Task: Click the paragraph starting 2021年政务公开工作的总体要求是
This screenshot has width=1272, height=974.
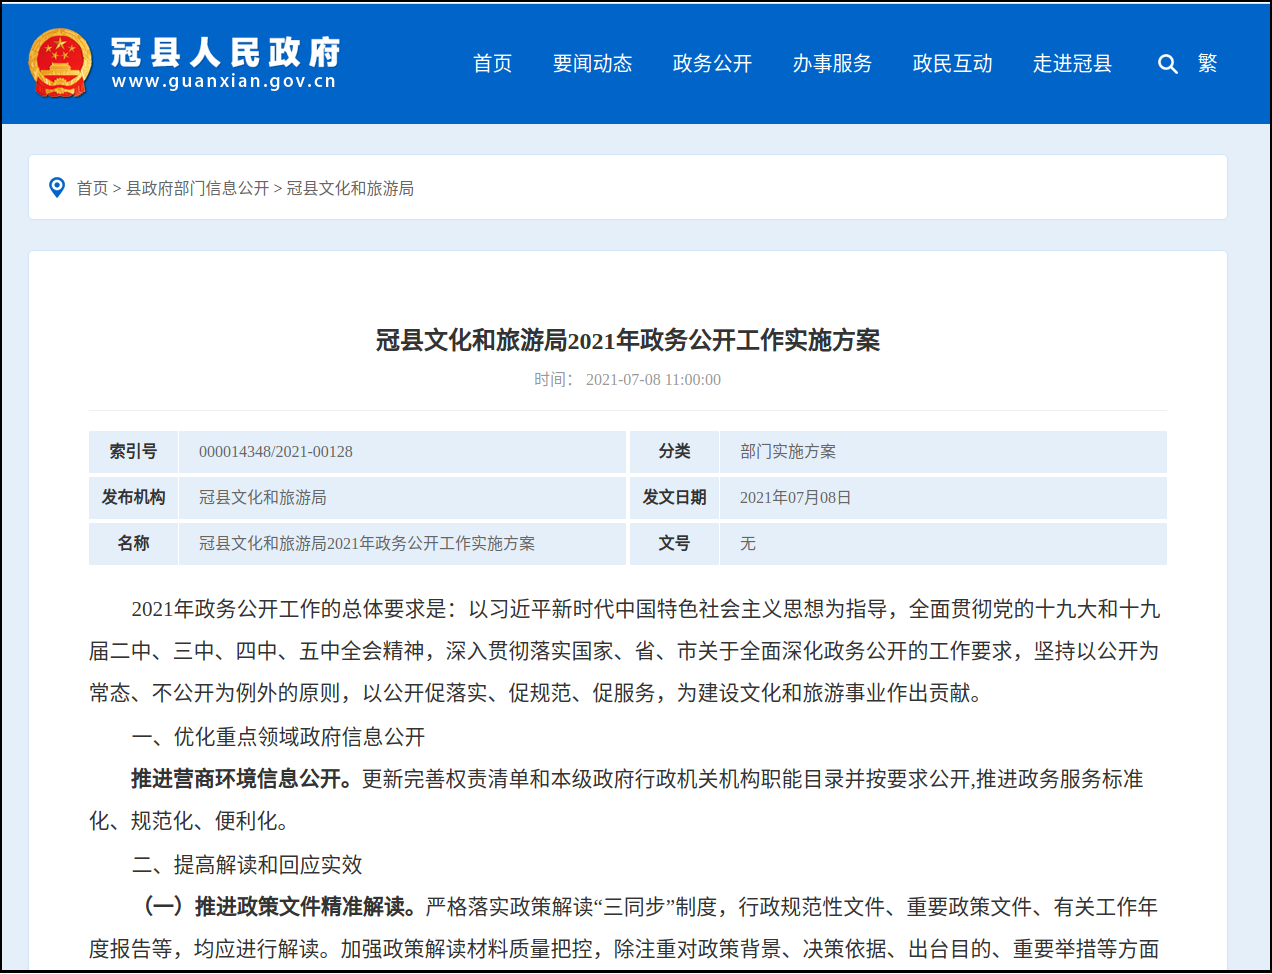Action: (x=625, y=651)
